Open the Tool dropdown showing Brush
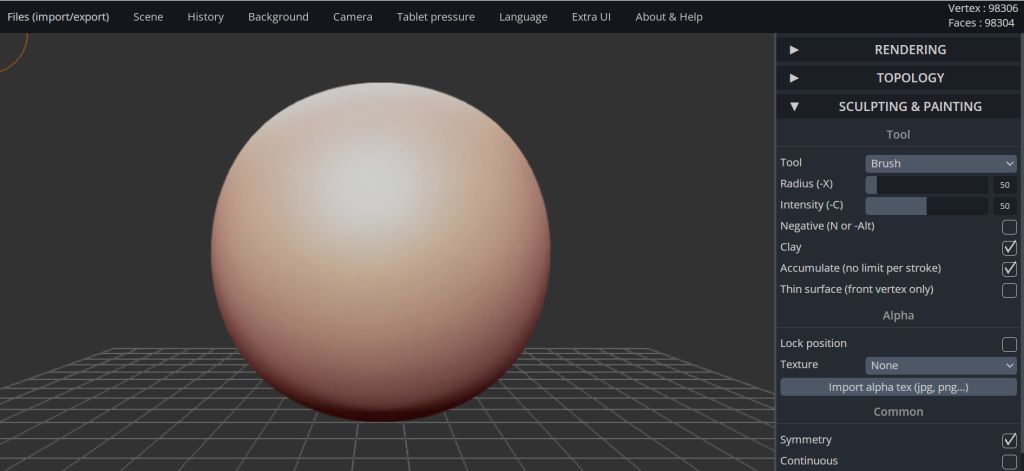Viewport: 1024px width, 471px height. 940,164
